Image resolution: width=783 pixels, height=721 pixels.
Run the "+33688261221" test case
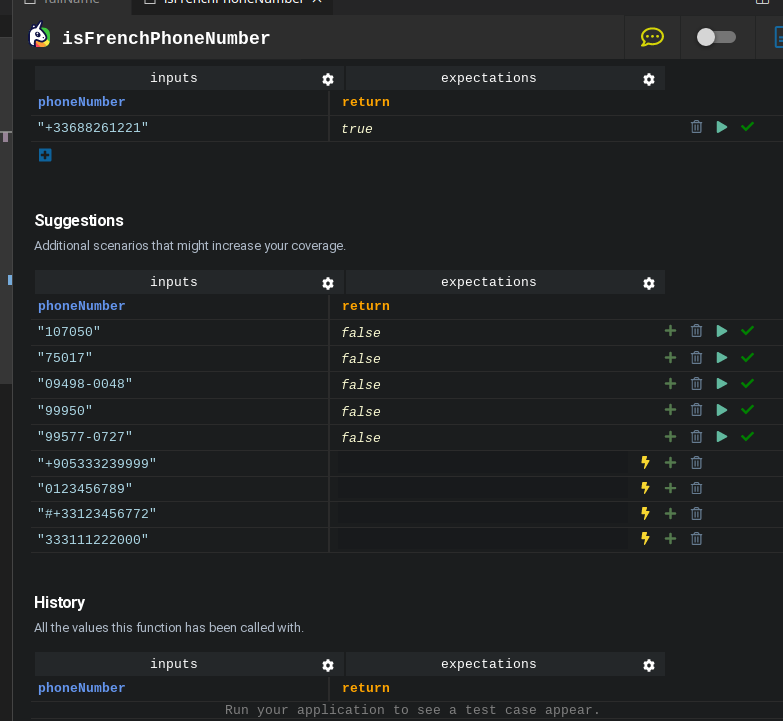pyautogui.click(x=722, y=127)
